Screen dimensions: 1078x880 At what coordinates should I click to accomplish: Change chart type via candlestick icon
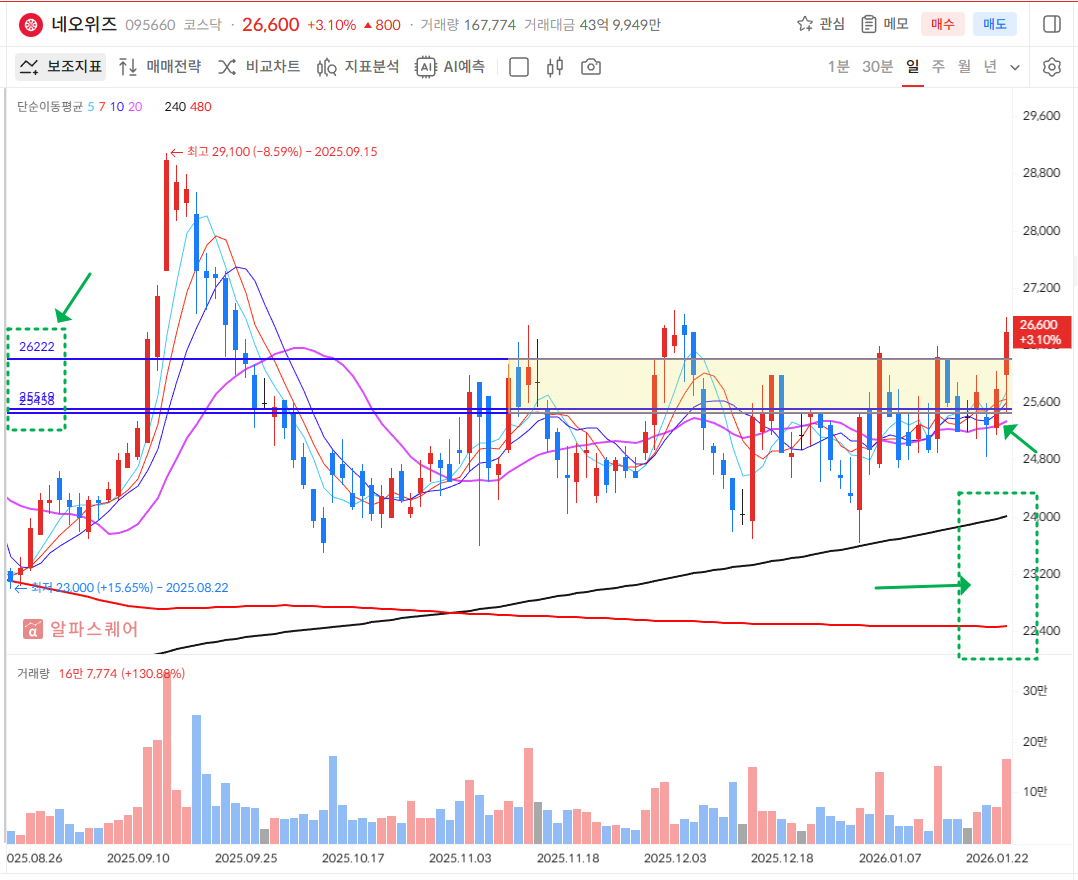tap(556, 67)
